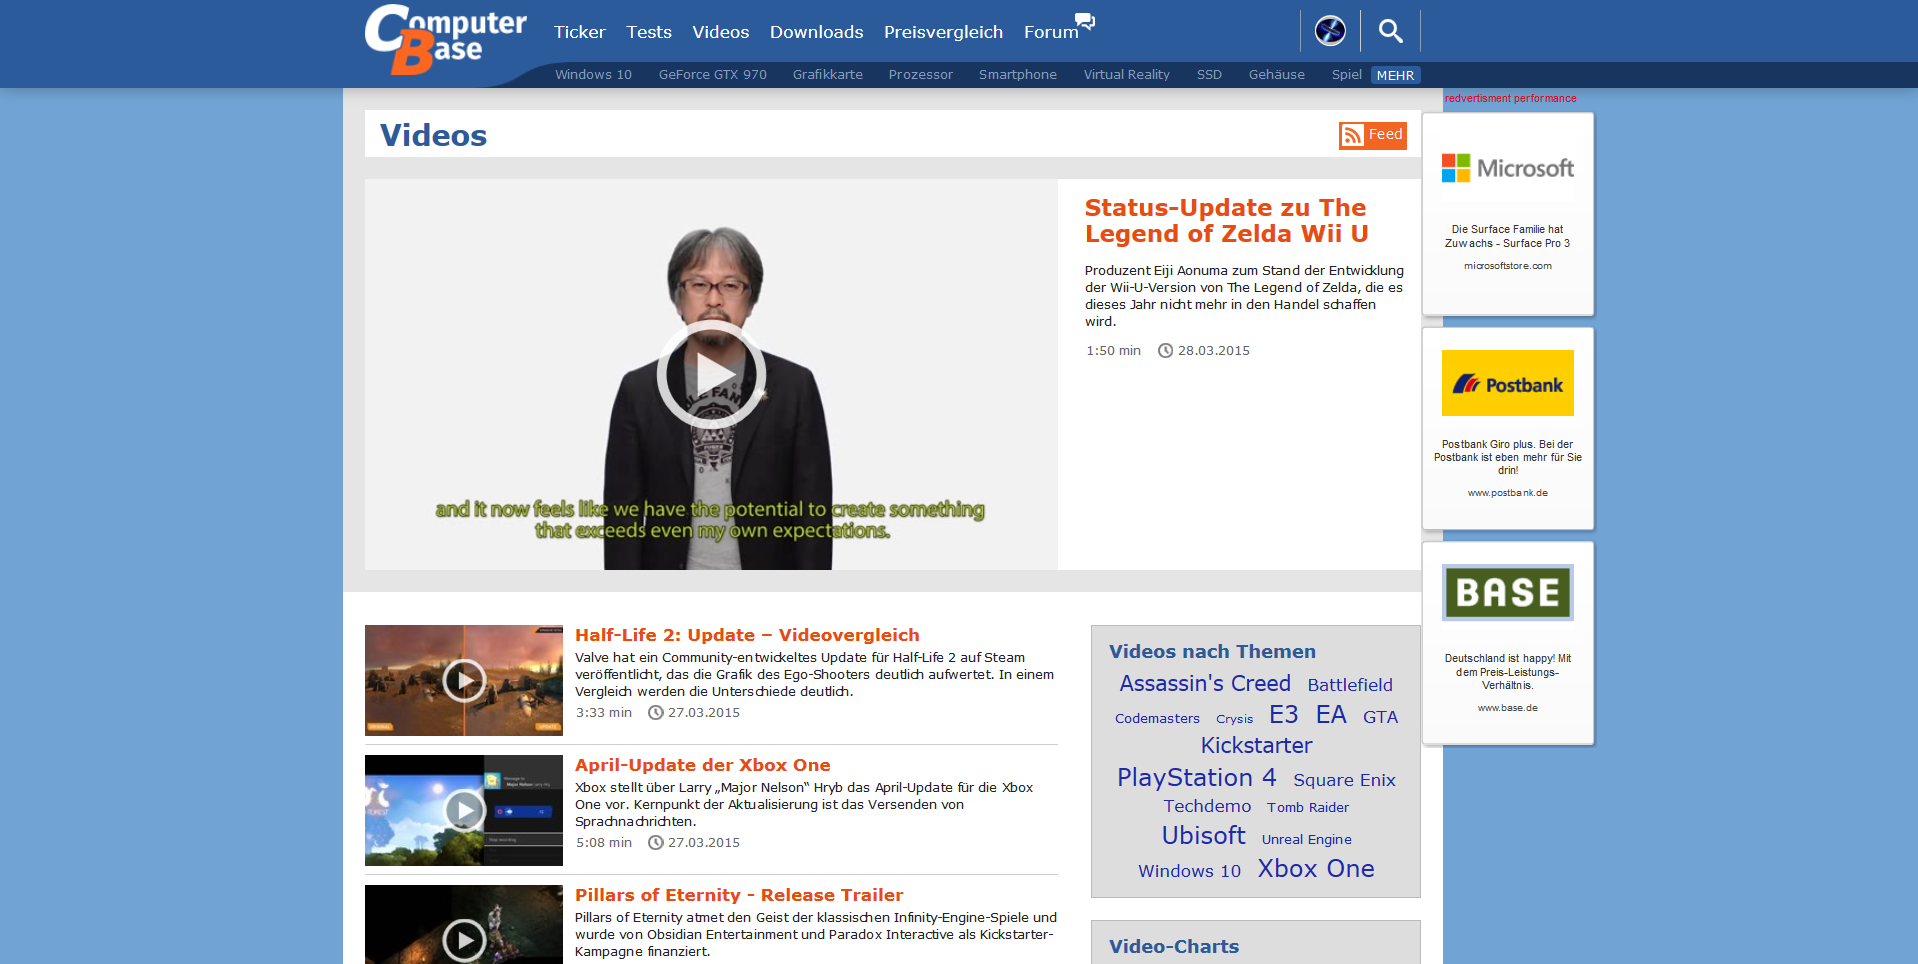Viewport: 1918px width, 964px height.
Task: Filter videos by Square Enix tag
Action: 1344,780
